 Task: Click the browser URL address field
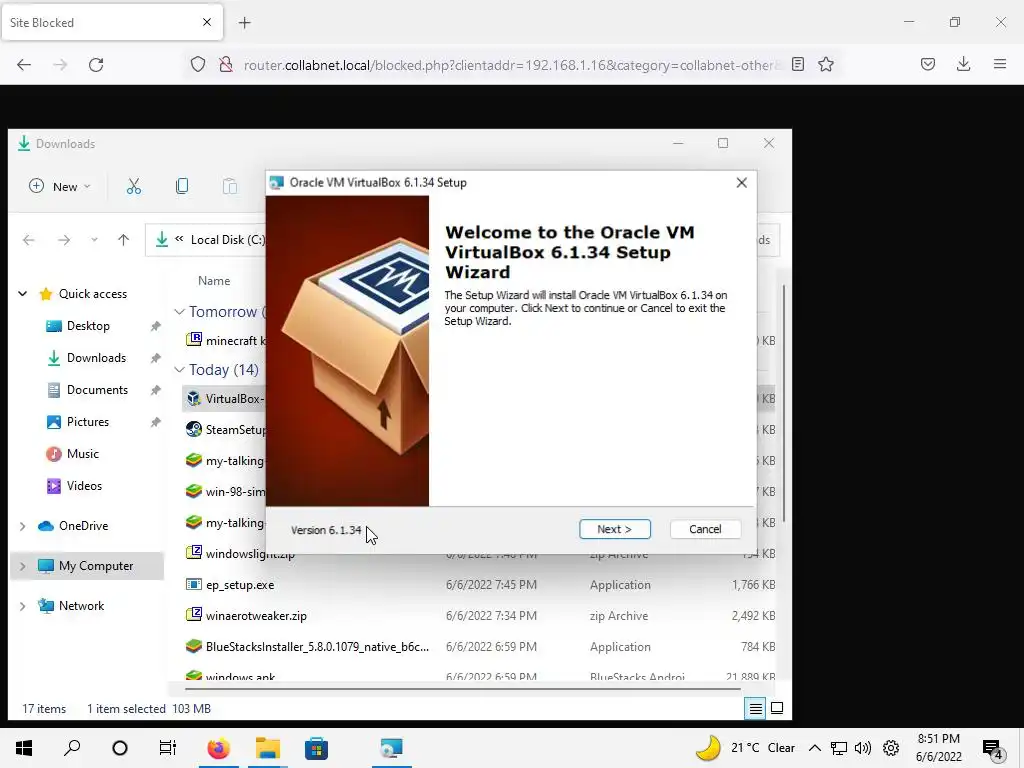point(511,65)
